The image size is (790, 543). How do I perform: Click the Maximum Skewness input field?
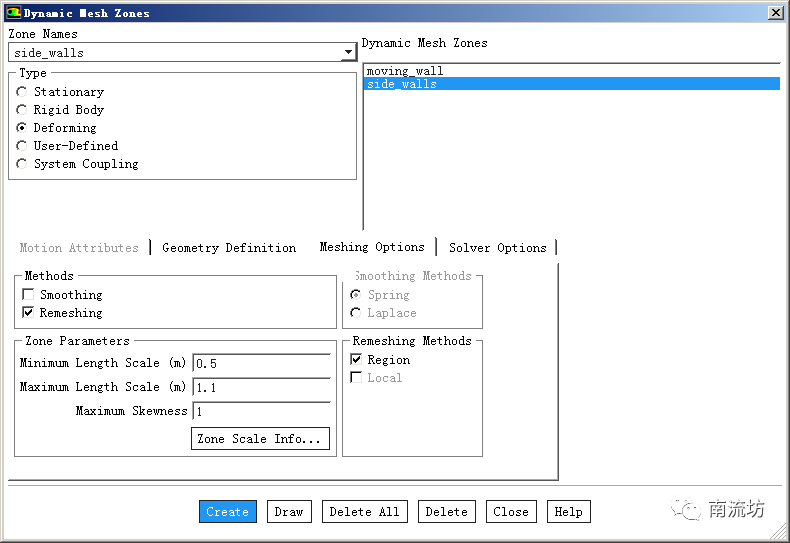260,411
